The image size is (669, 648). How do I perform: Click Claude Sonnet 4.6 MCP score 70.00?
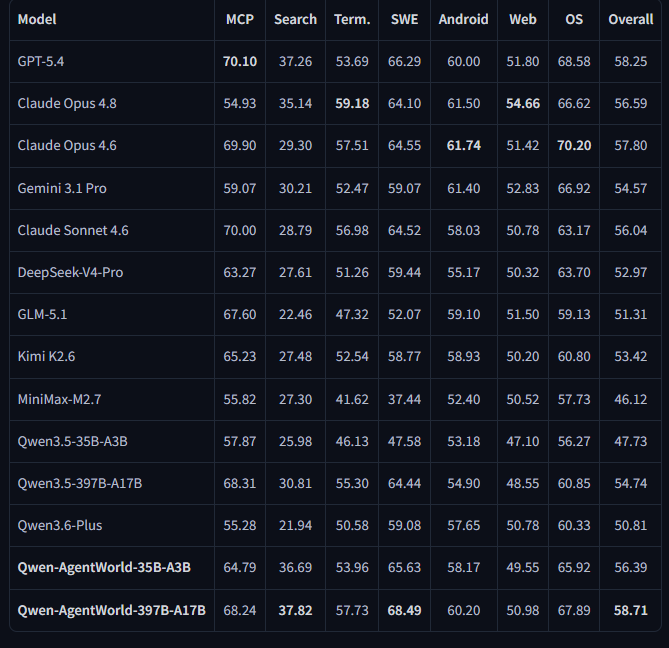click(240, 230)
